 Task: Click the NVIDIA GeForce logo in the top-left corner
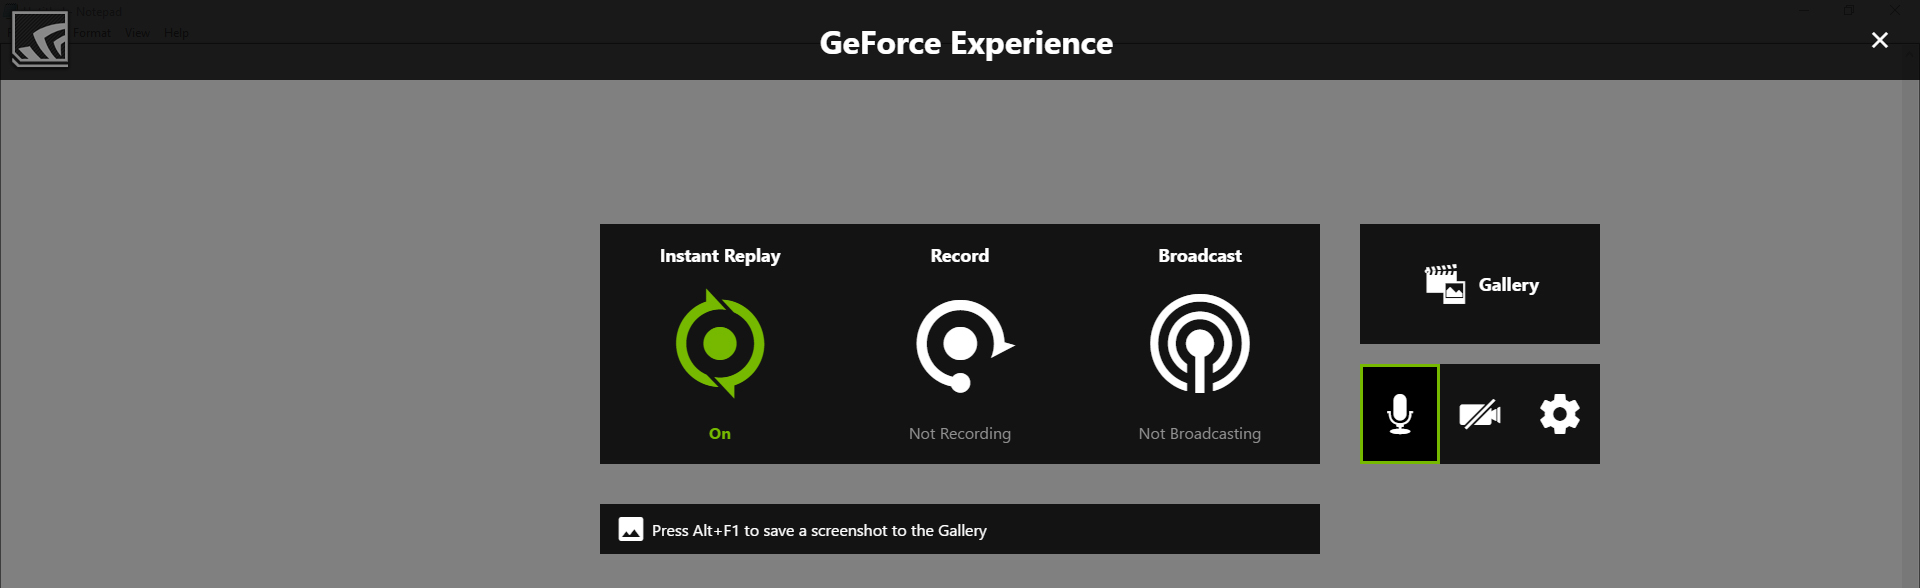(x=40, y=39)
